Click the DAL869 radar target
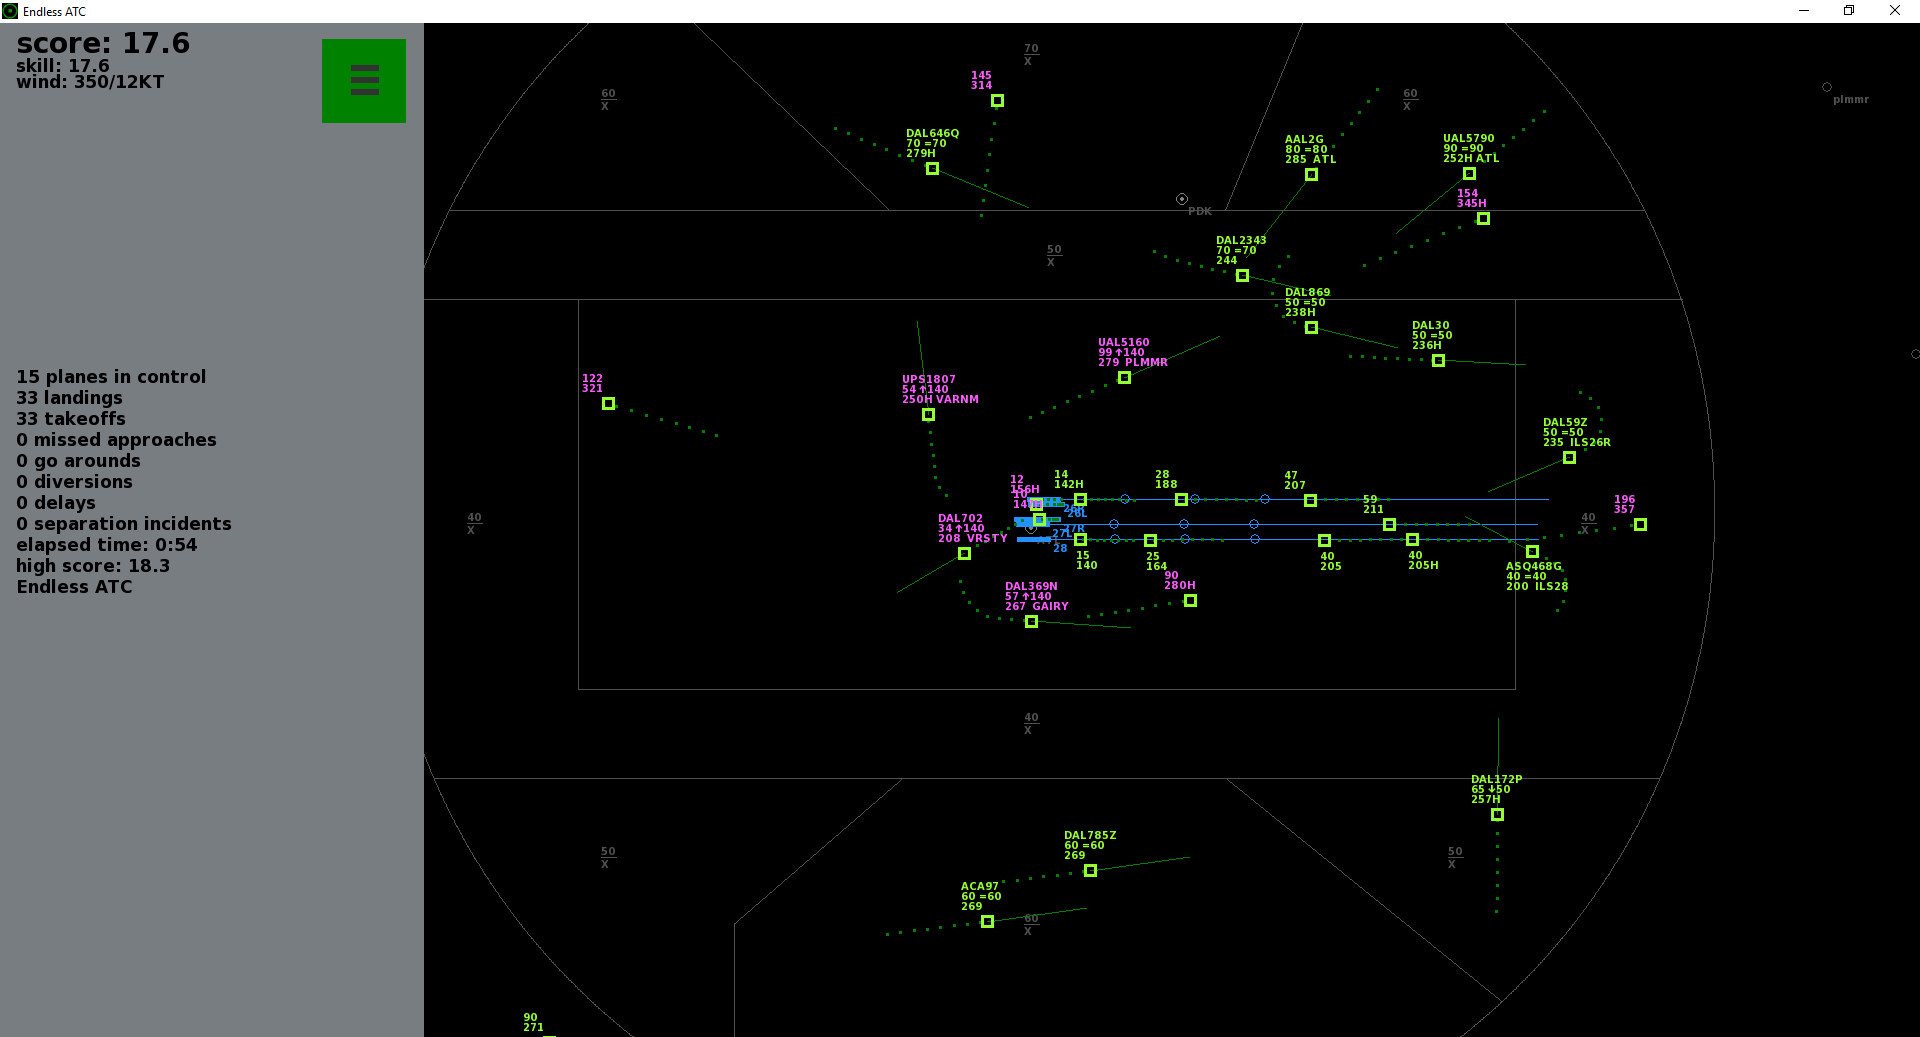Screen dimensions: 1920x1037 click(x=1311, y=327)
